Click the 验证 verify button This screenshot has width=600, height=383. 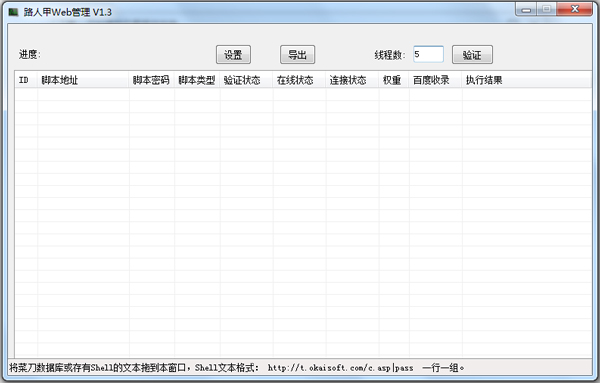(x=472, y=55)
